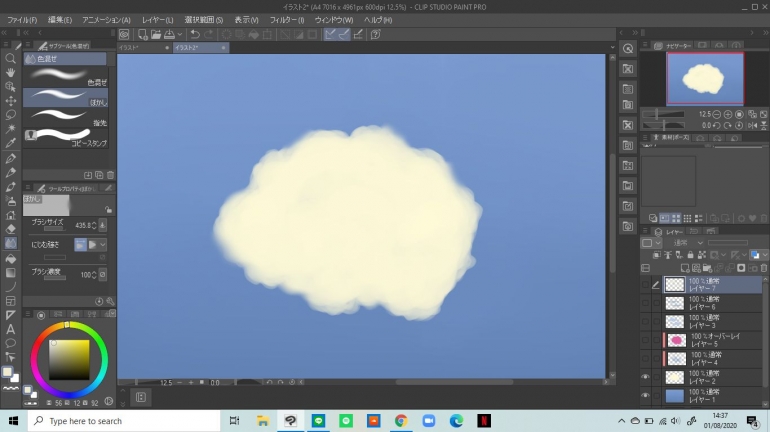
Task: Select the Auto select magic wand tool
Action: tap(10, 129)
